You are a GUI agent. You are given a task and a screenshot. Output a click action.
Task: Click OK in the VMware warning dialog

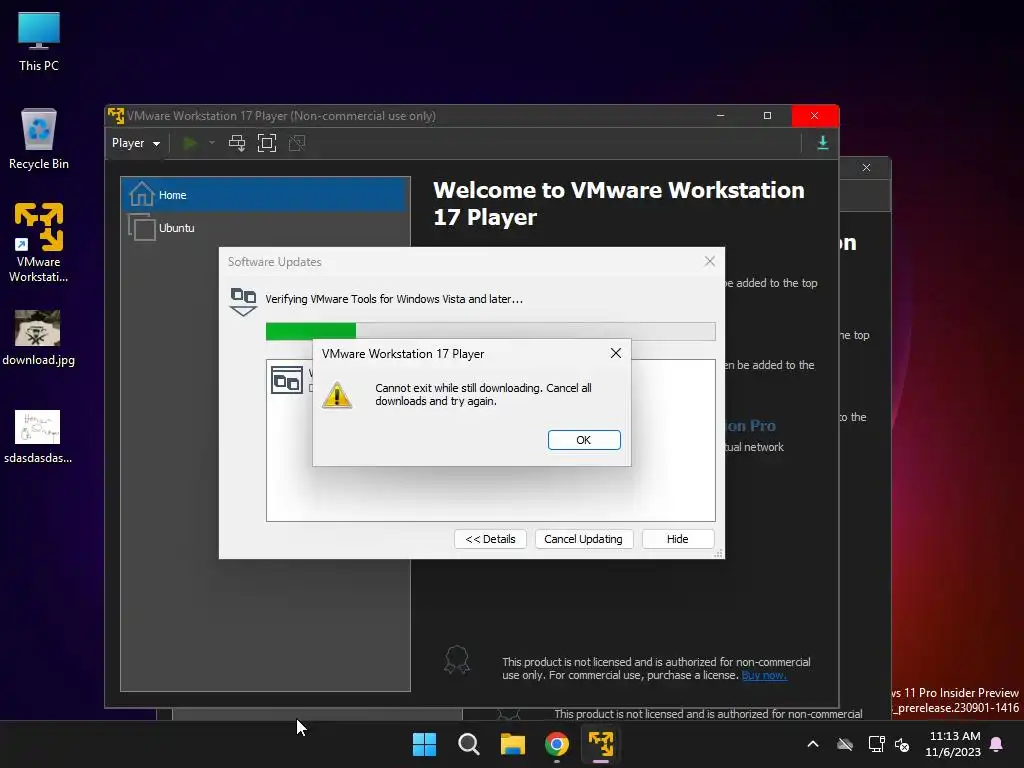(x=584, y=440)
